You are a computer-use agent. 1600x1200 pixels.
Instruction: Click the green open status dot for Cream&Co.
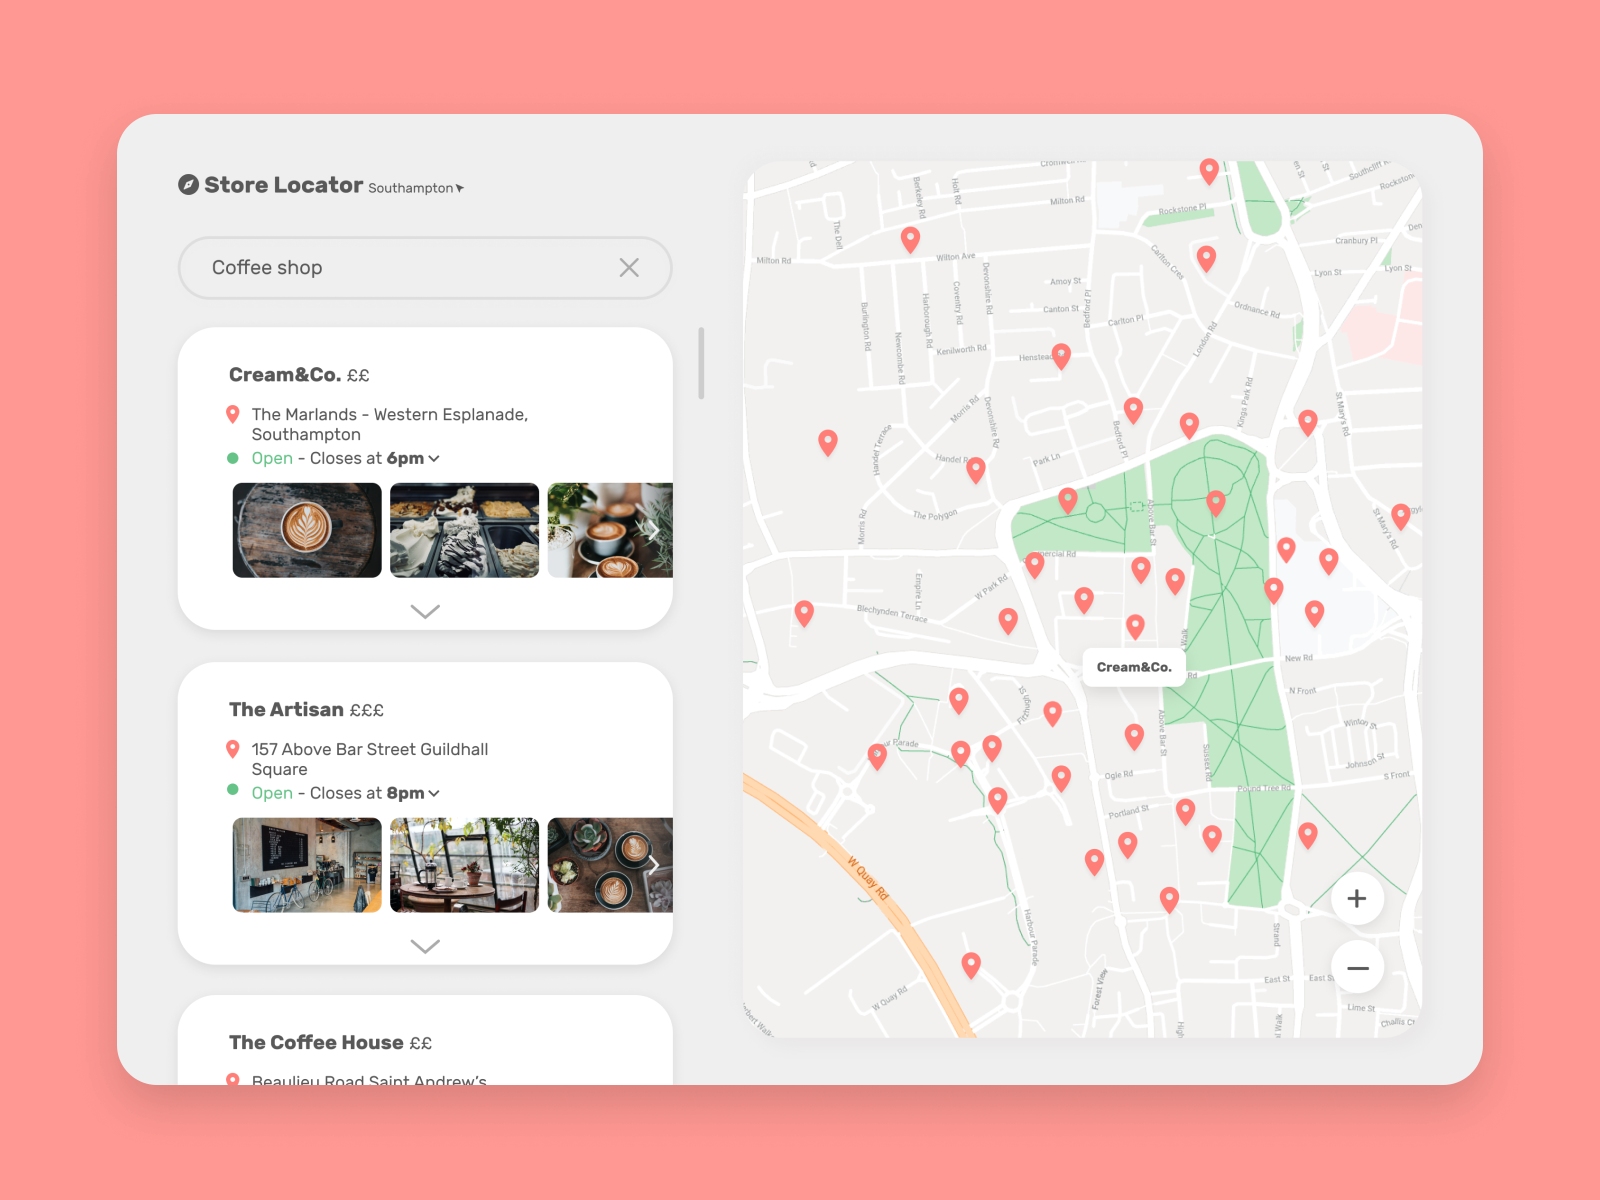click(232, 458)
